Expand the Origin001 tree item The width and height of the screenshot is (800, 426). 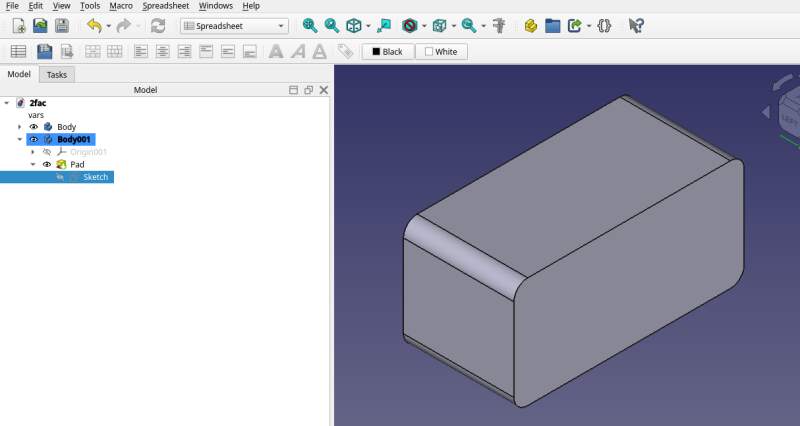(33, 152)
